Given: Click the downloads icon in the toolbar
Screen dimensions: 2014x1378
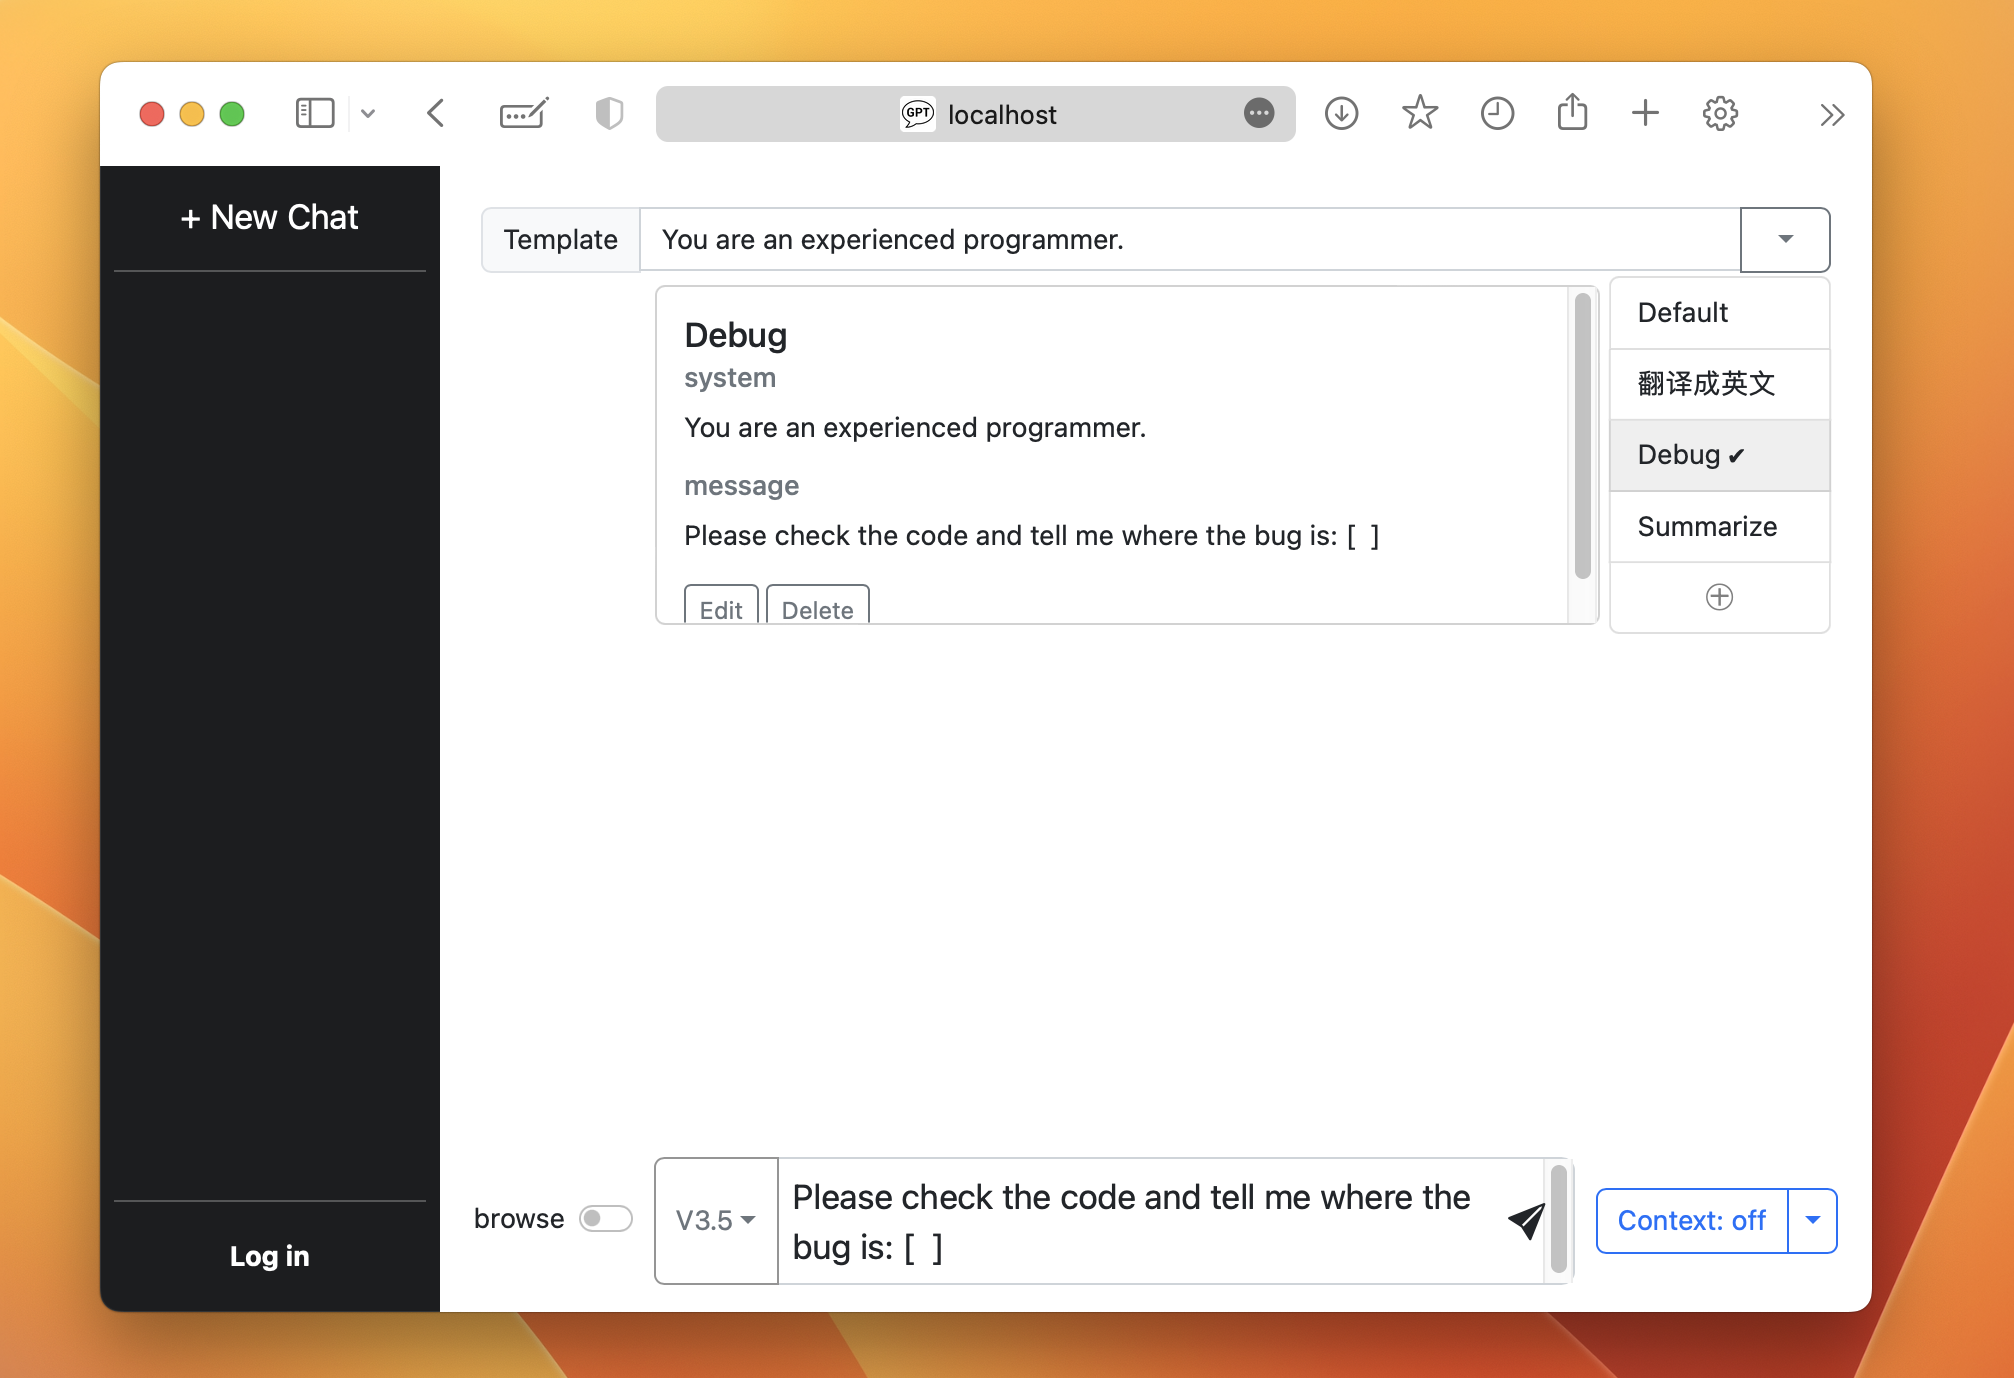Looking at the screenshot, I should point(1341,113).
